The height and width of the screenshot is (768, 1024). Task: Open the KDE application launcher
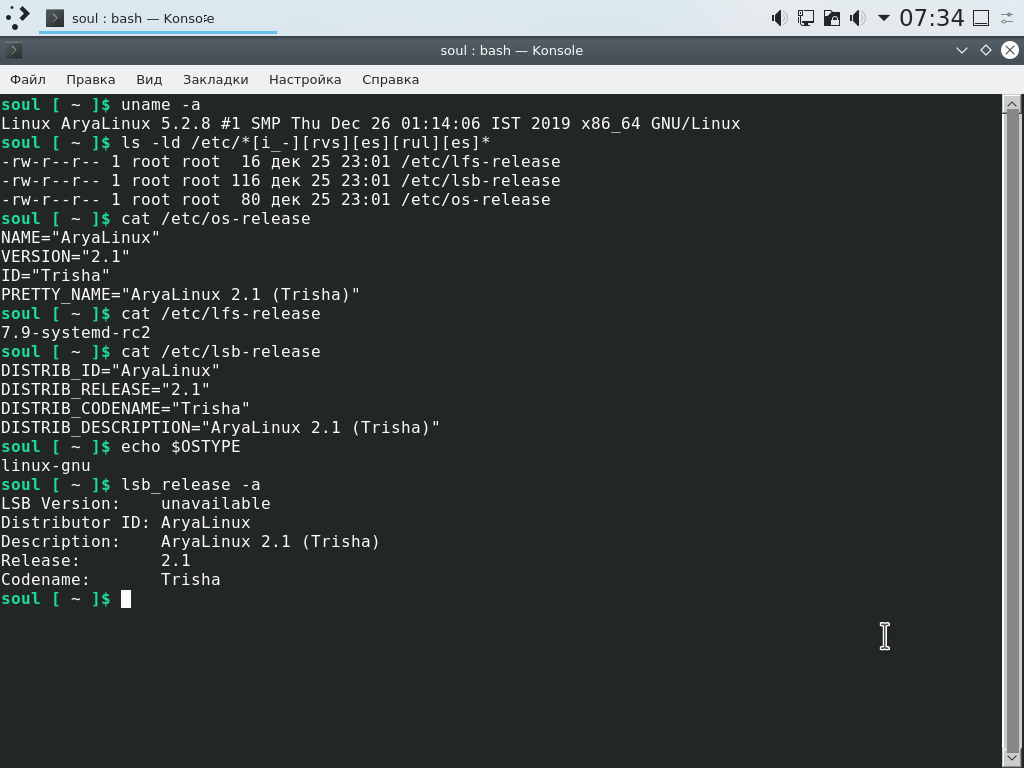(18, 18)
